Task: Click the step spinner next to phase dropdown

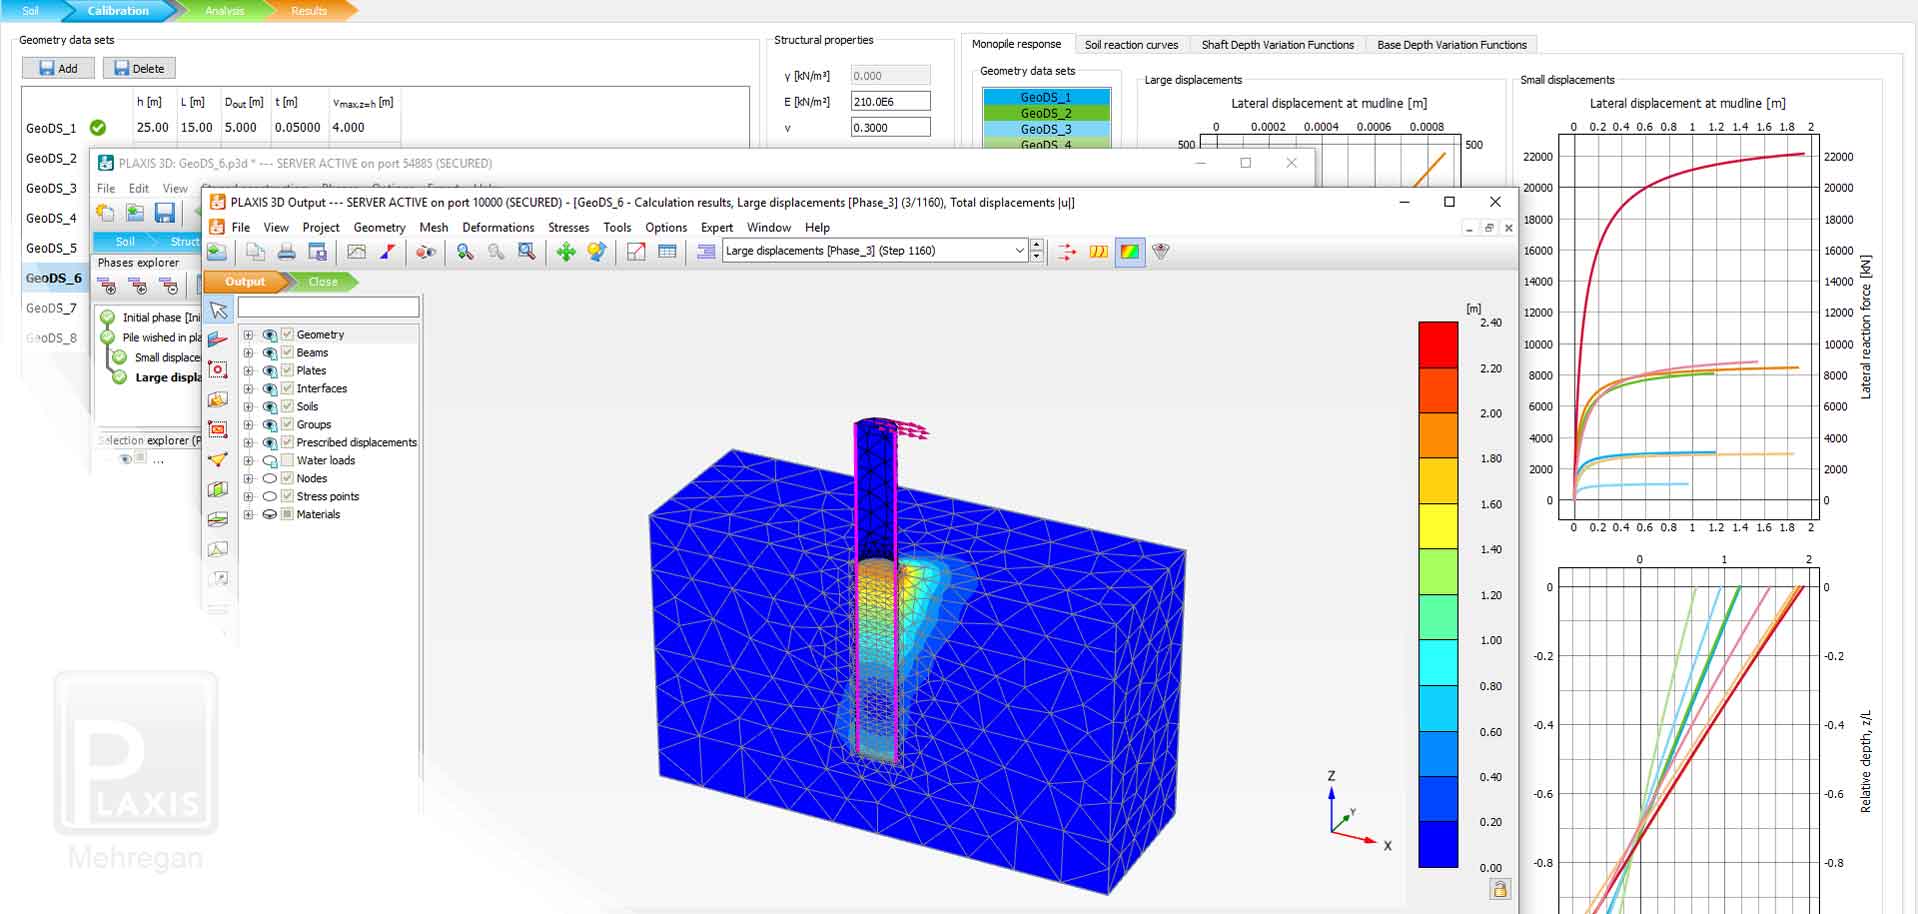Action: [1036, 251]
